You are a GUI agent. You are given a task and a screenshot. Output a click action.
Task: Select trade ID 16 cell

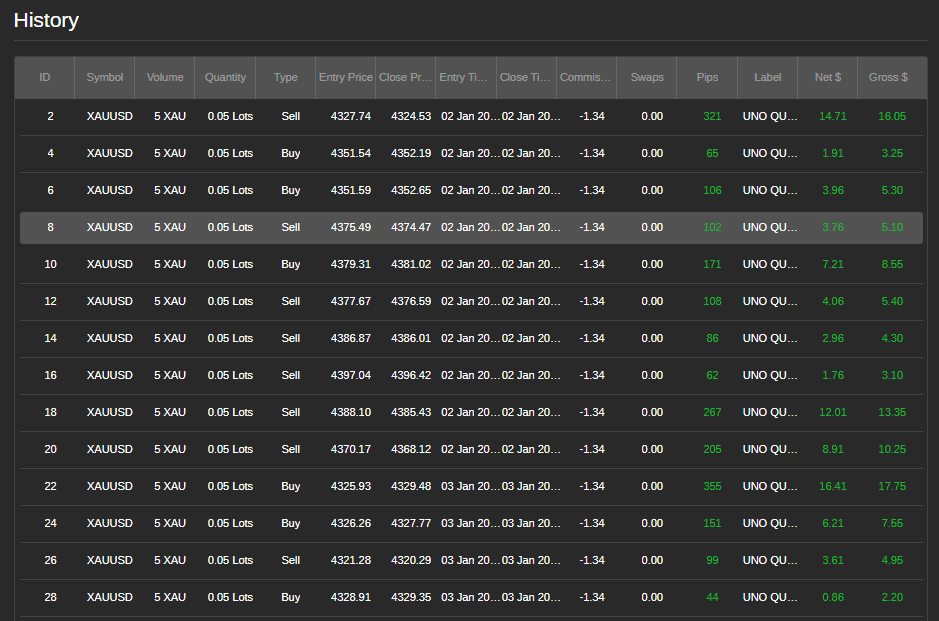(x=50, y=375)
